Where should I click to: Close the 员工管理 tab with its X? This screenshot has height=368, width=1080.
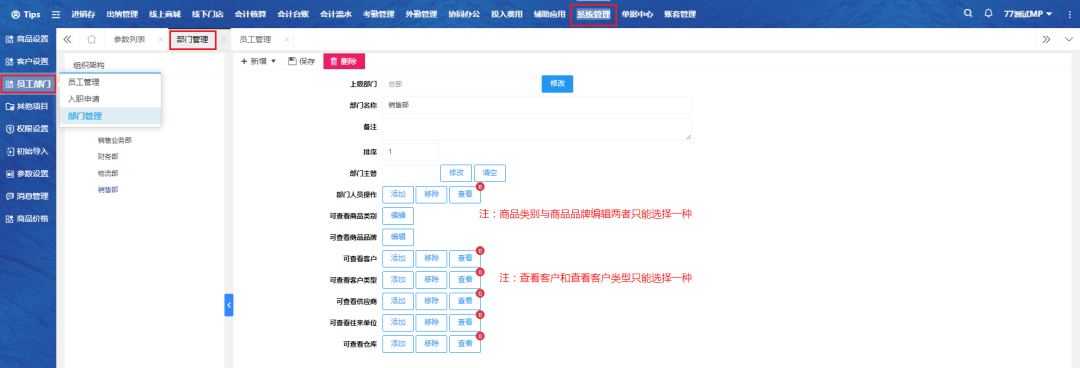(x=287, y=40)
